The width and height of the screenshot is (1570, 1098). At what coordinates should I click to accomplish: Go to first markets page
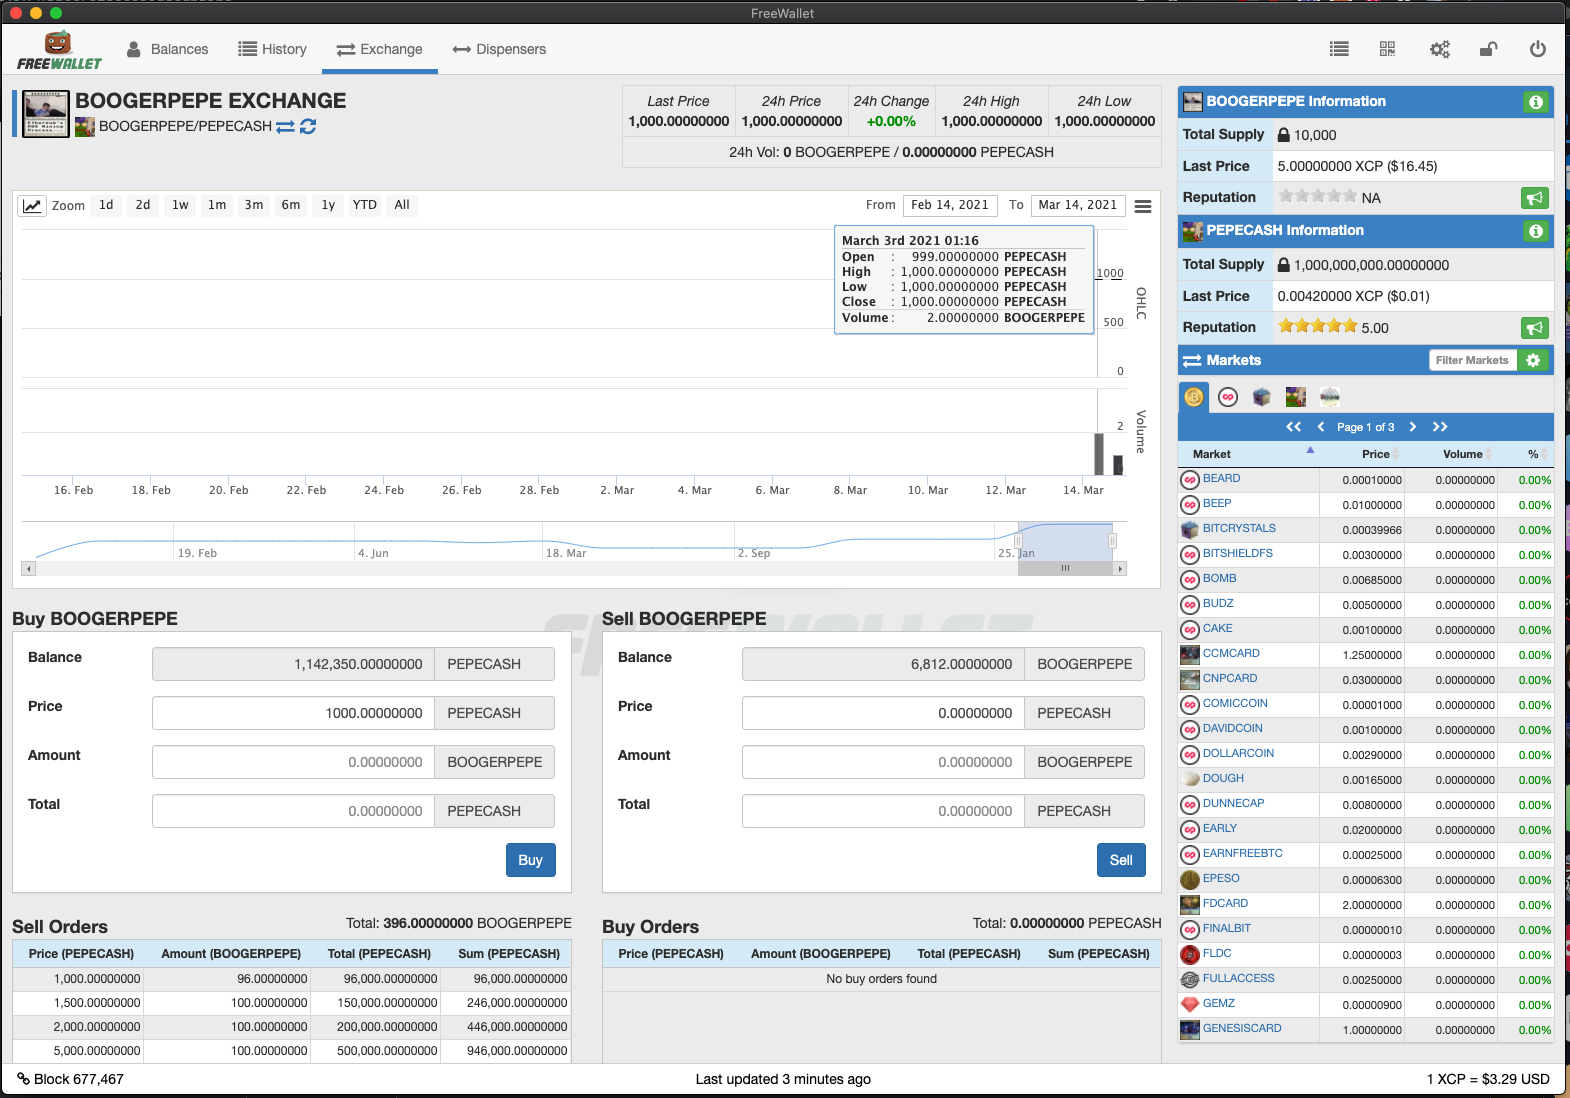1294,427
